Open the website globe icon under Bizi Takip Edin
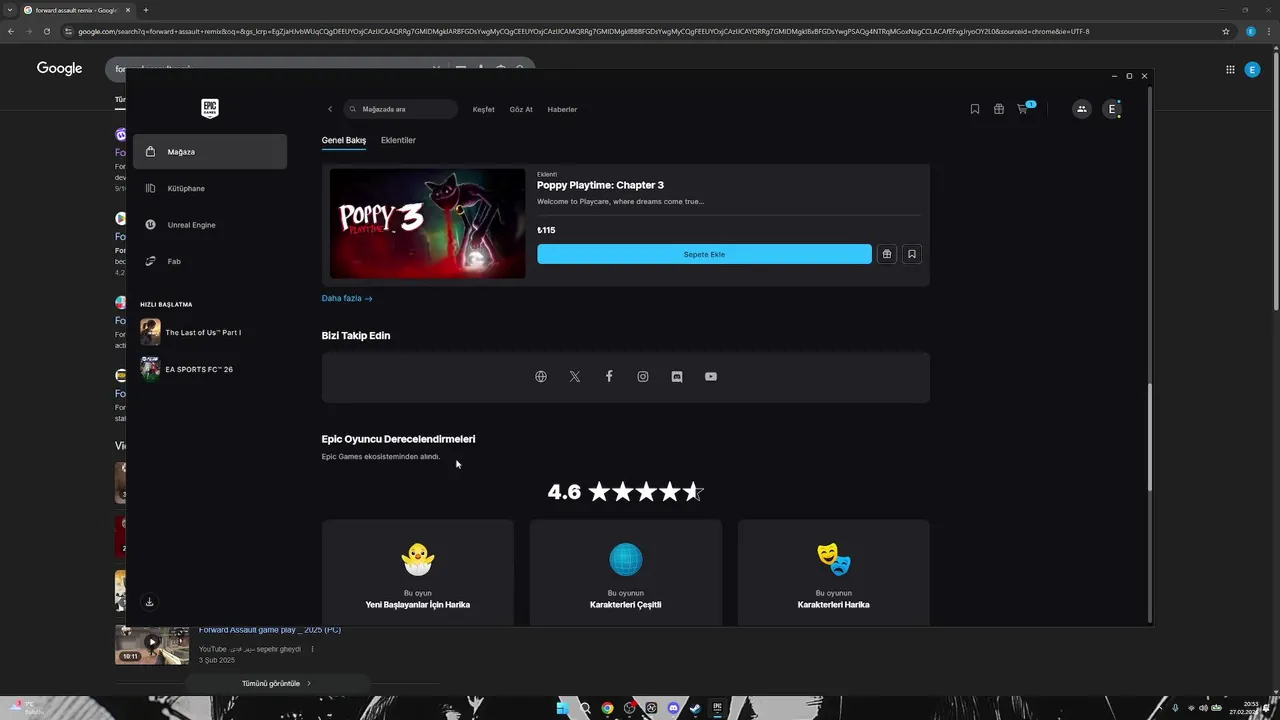This screenshot has height=720, width=1280. pos(541,377)
